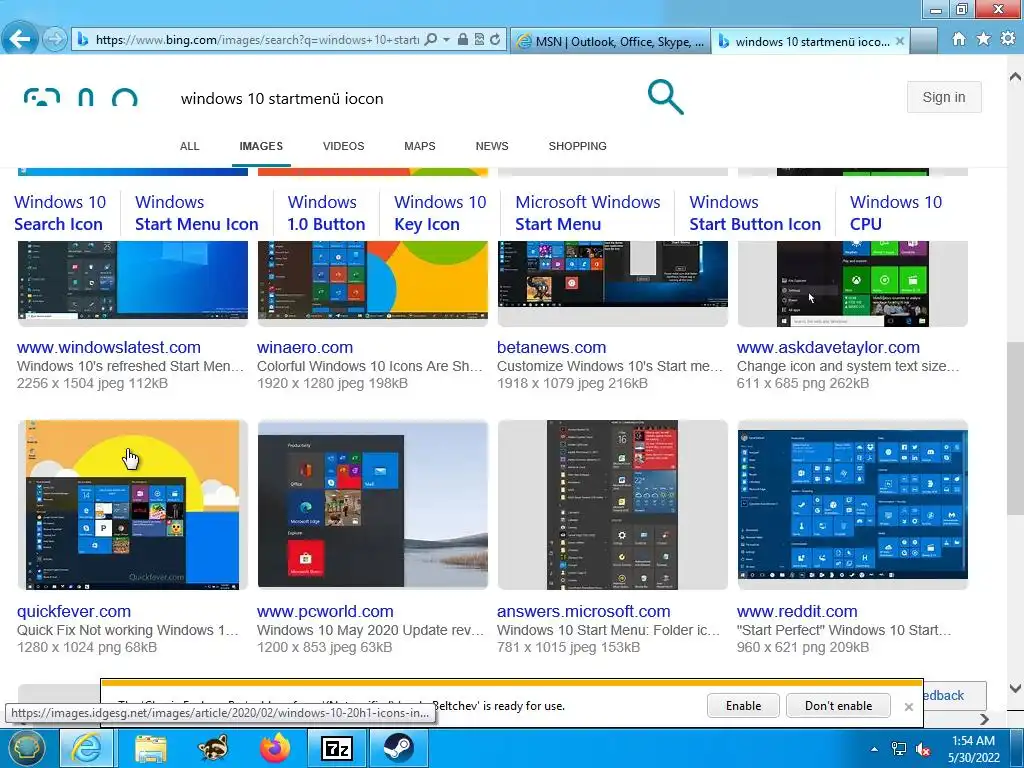Switch to the ALL results tab

[x=189, y=146]
